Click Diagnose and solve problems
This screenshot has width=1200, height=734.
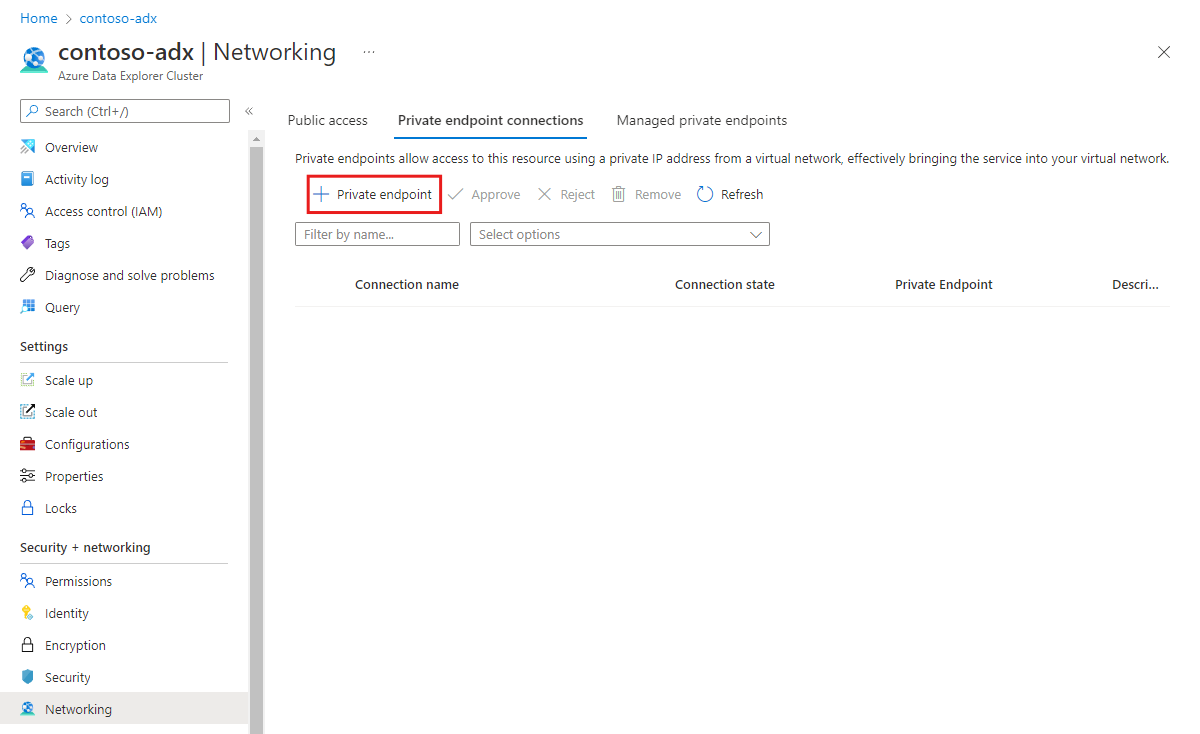point(129,274)
